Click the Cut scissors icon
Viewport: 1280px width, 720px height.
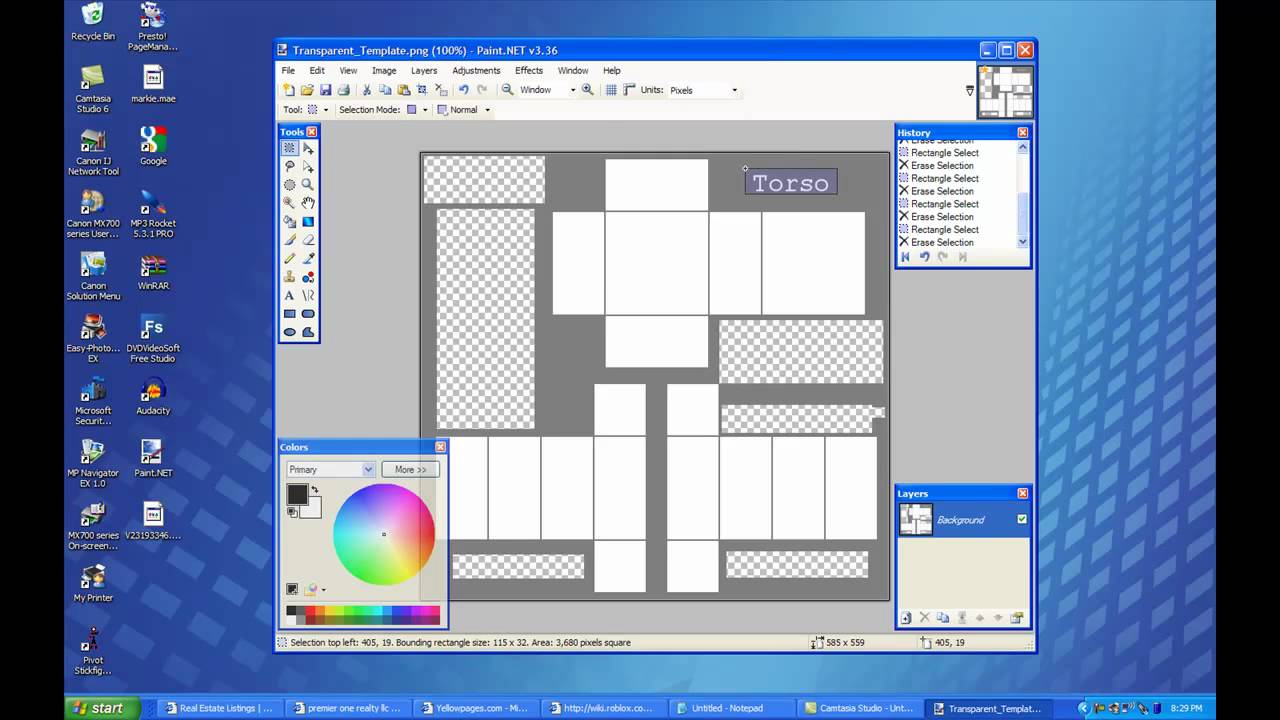click(367, 90)
